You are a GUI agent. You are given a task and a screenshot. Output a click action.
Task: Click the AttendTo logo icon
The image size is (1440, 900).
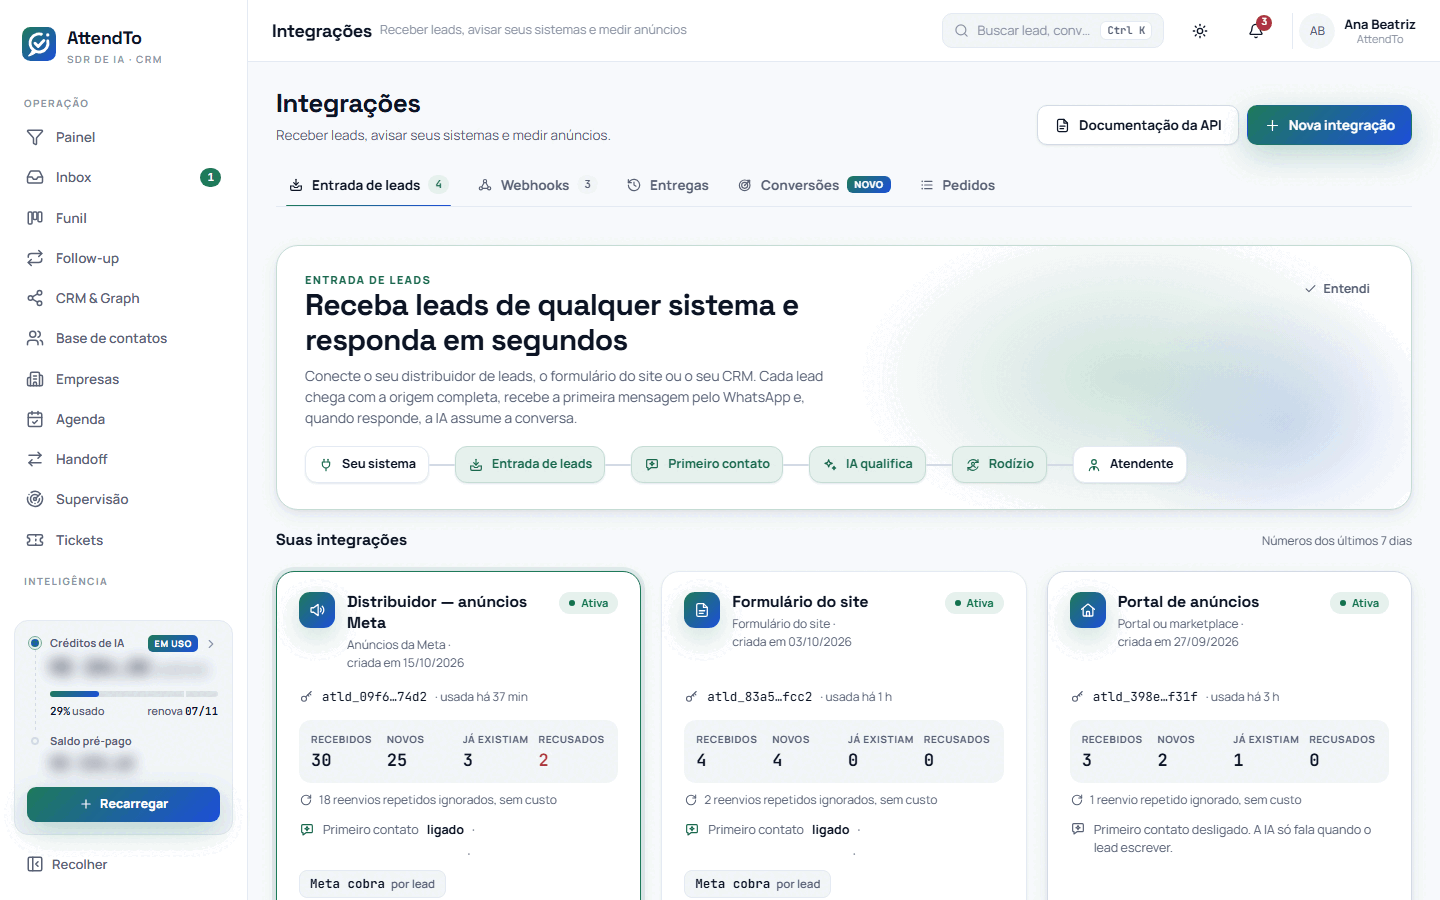39,44
